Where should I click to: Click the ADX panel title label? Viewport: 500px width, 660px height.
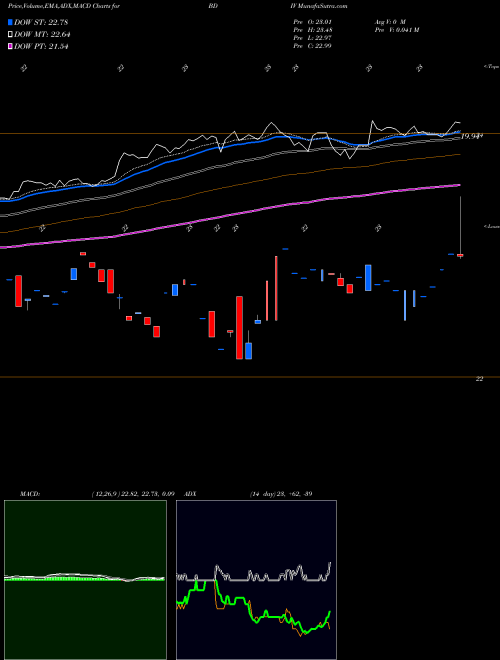(190, 494)
